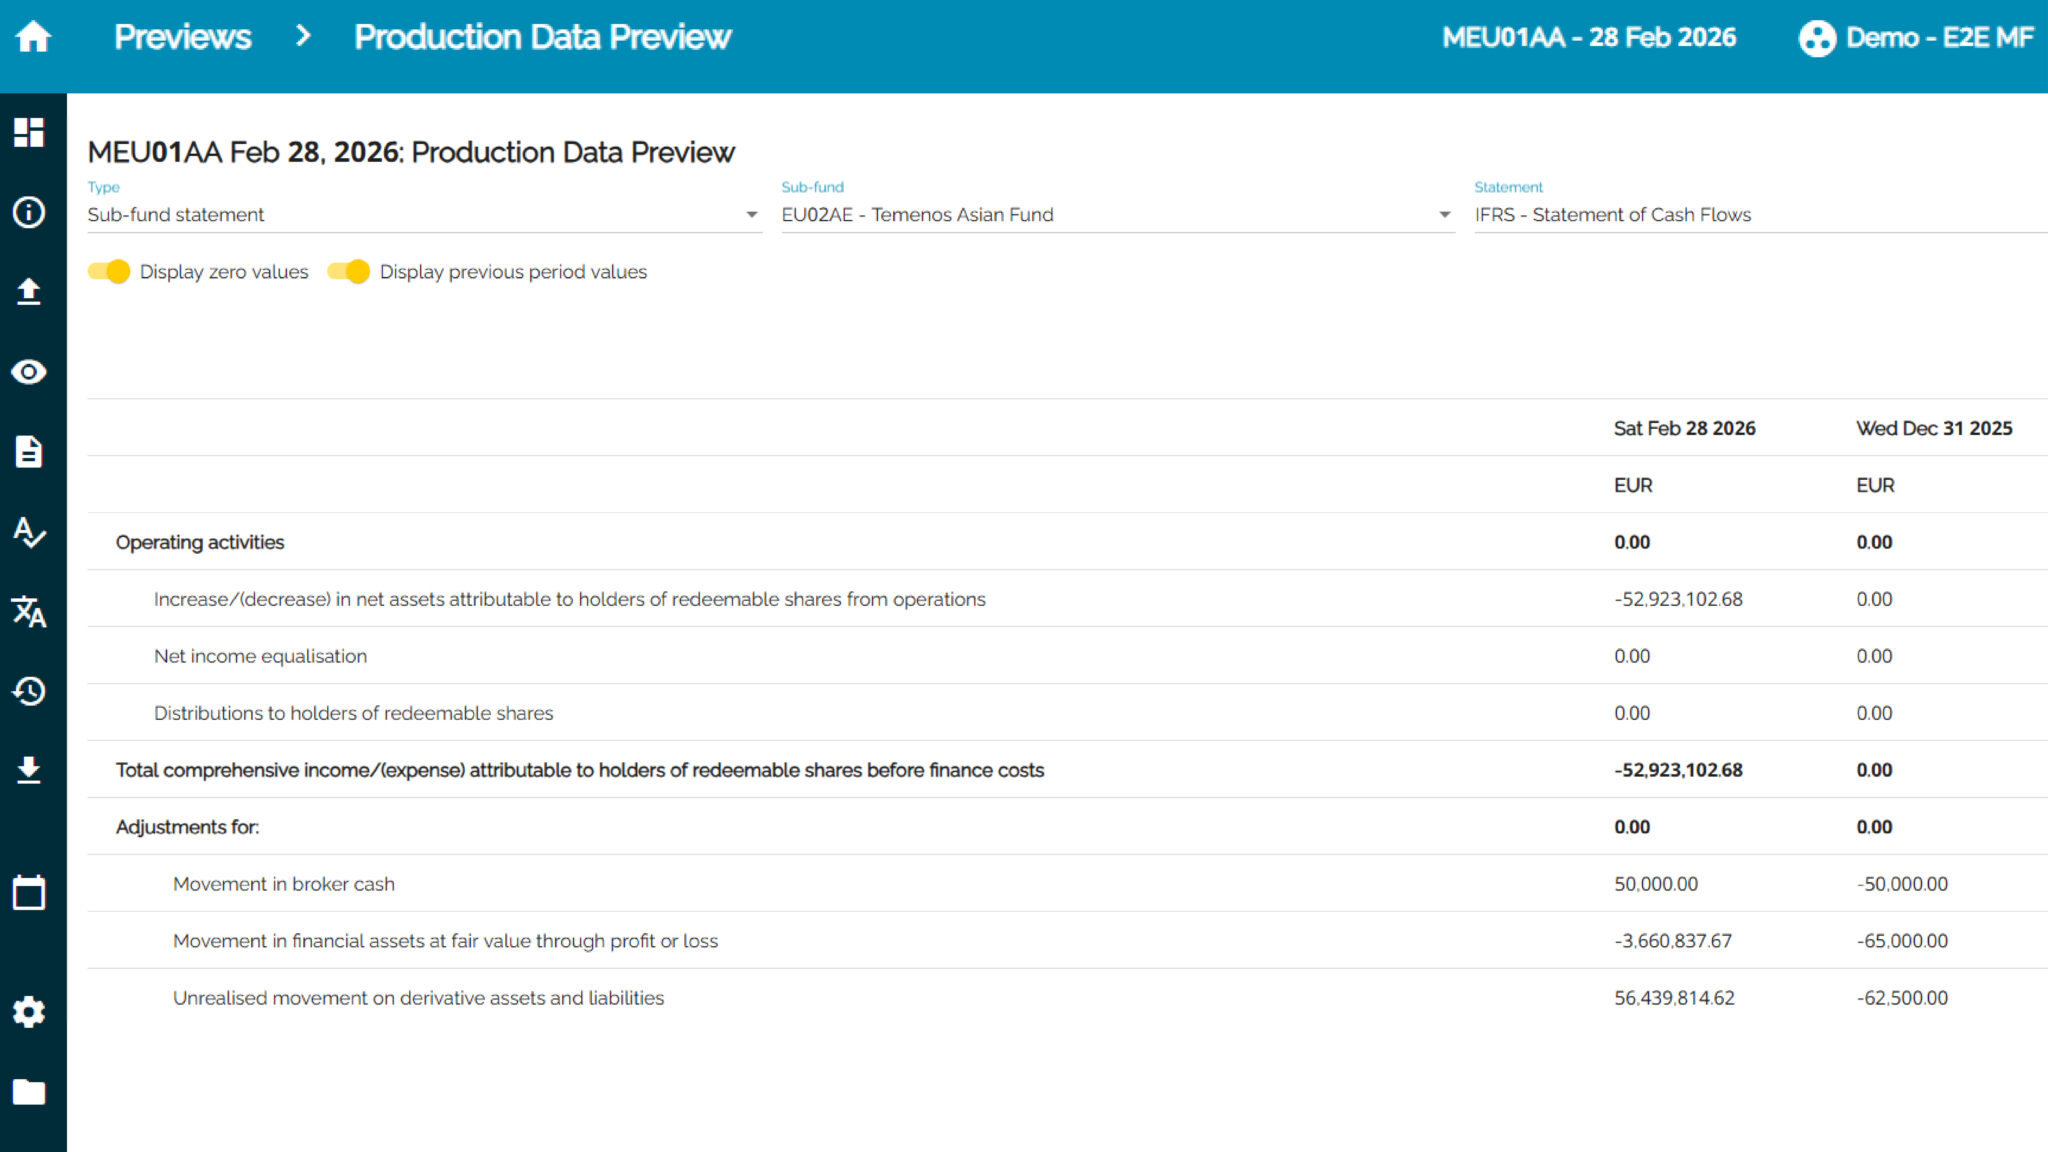Click Increase/(decrease) in net assets row label
This screenshot has height=1152, width=2048.
pyautogui.click(x=570, y=599)
